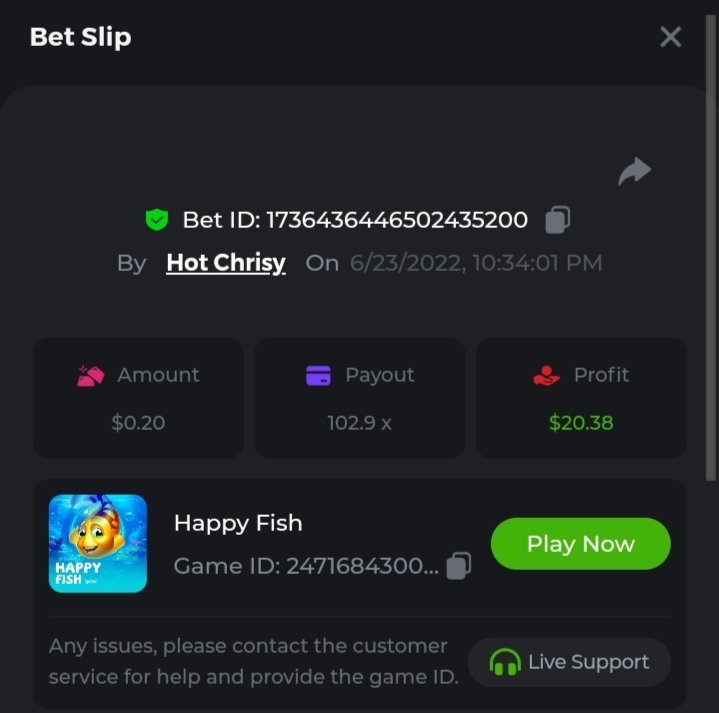Close the Bet Slip dialog
Image resolution: width=719 pixels, height=713 pixels.
coord(670,37)
